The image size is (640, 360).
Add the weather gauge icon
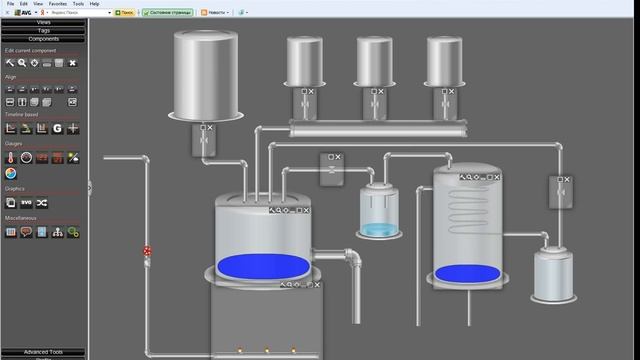click(x=73, y=158)
